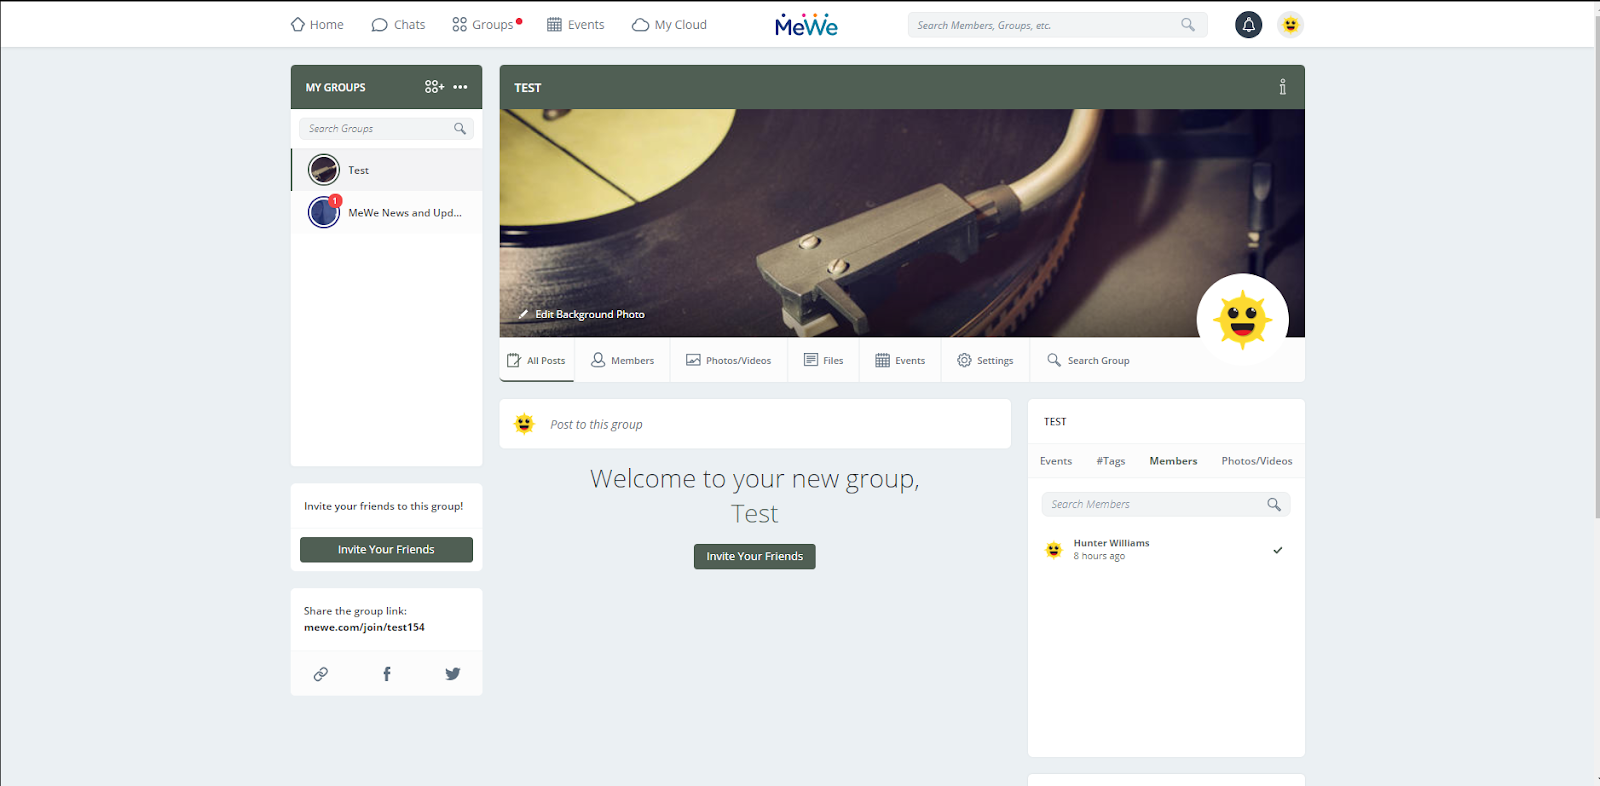Copy group link using chain icon
Viewport: 1600px width, 786px height.
coord(320,674)
